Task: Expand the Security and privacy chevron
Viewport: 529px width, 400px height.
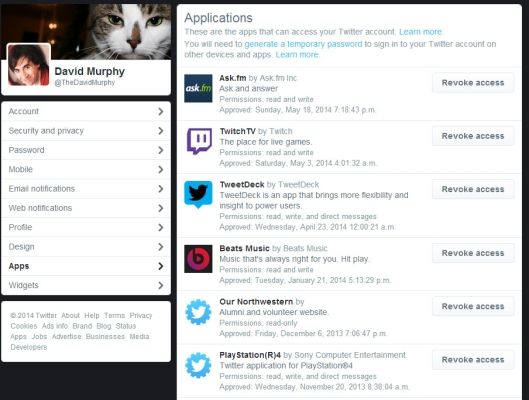Action: pyautogui.click(x=161, y=131)
